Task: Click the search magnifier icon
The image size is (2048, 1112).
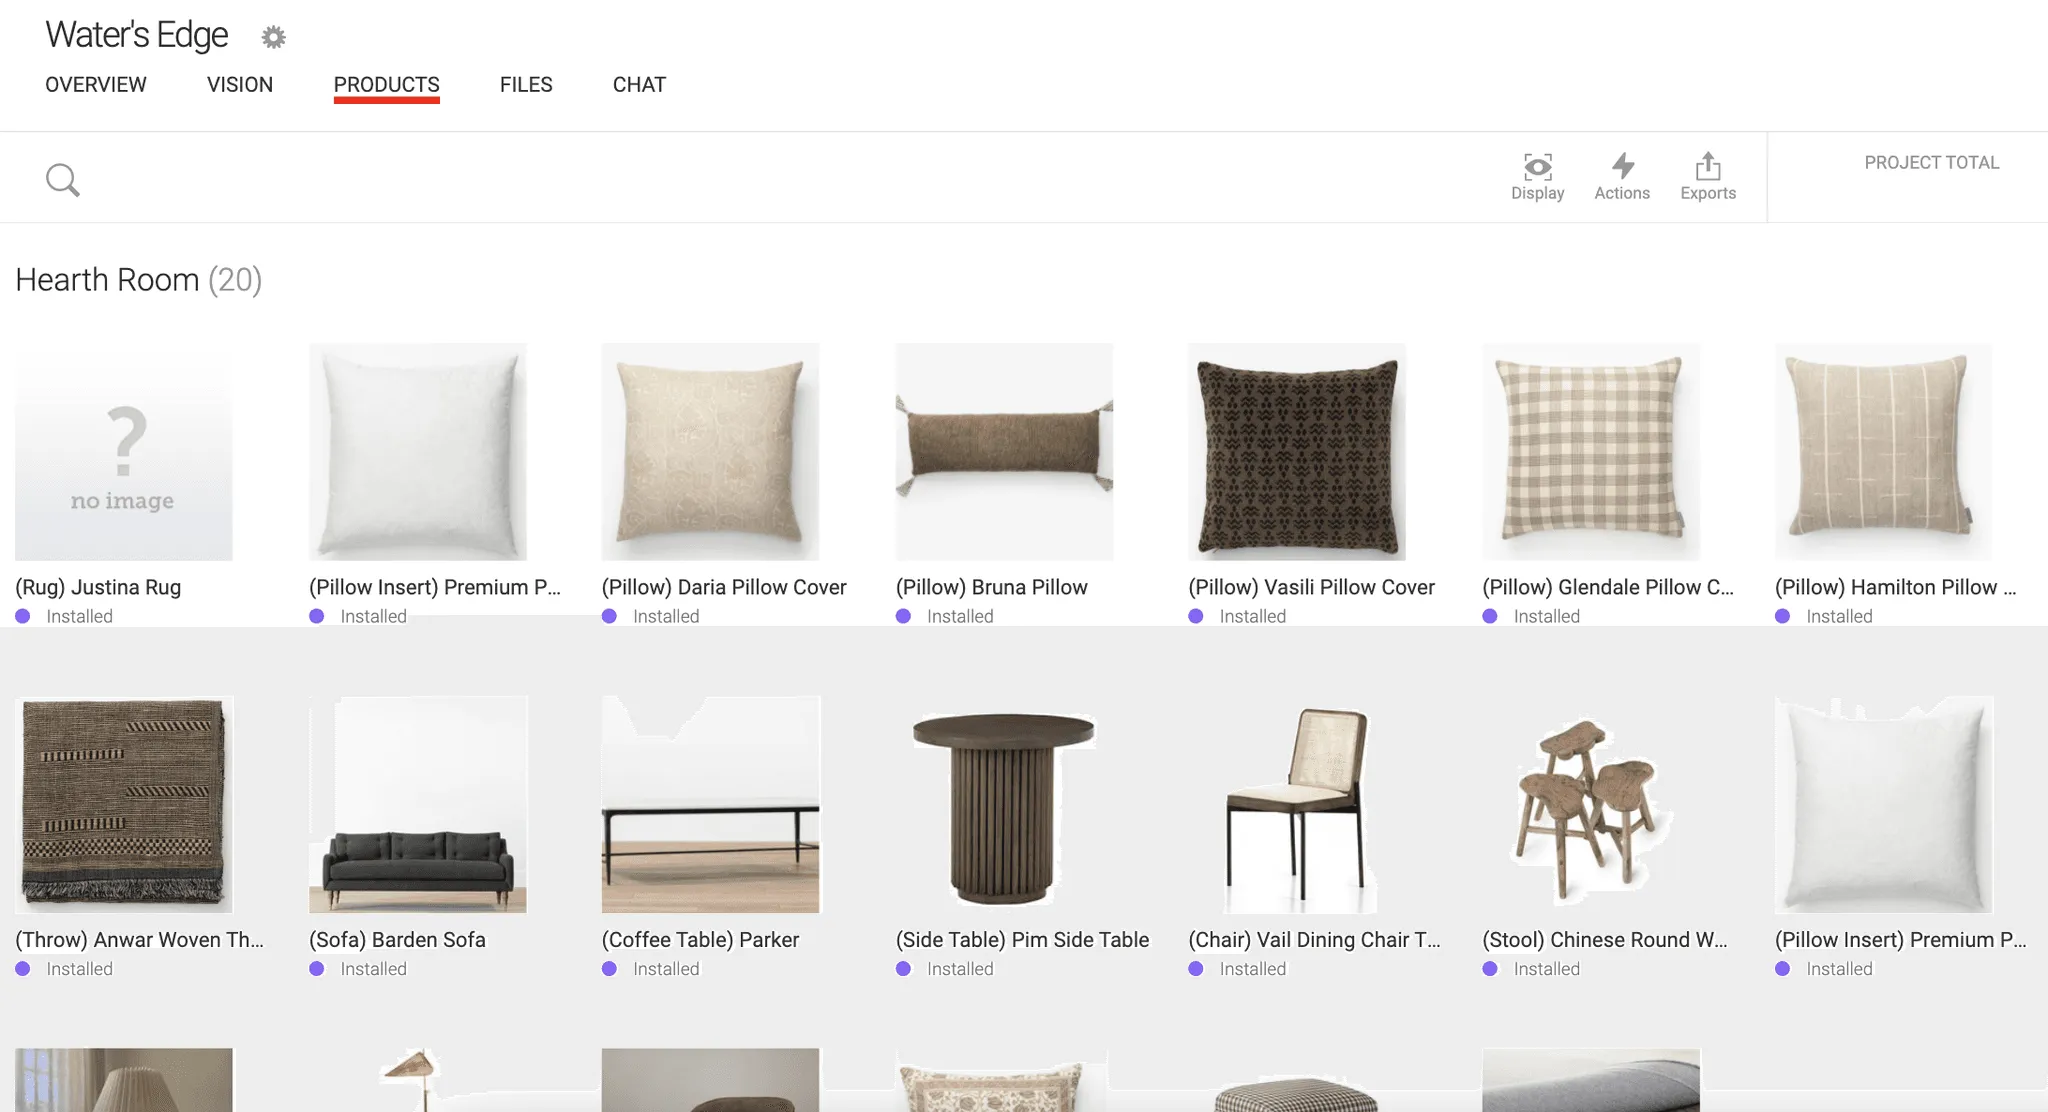Action: pos(63,180)
